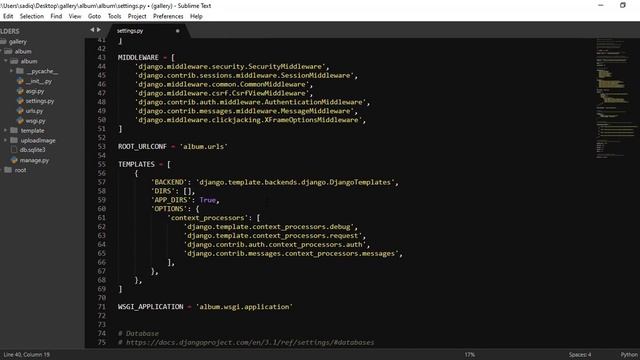Click the 'BACKEND' key text

169,182
